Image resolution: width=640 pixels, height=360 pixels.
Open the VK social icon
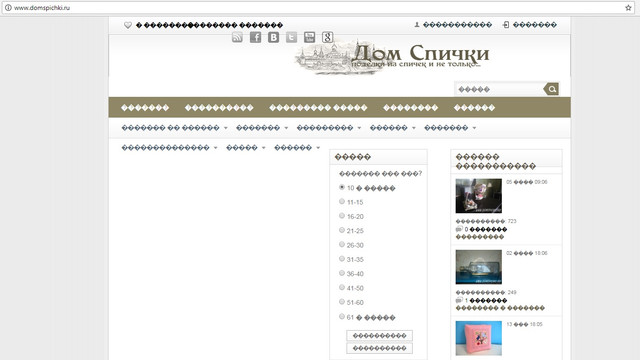point(273,38)
